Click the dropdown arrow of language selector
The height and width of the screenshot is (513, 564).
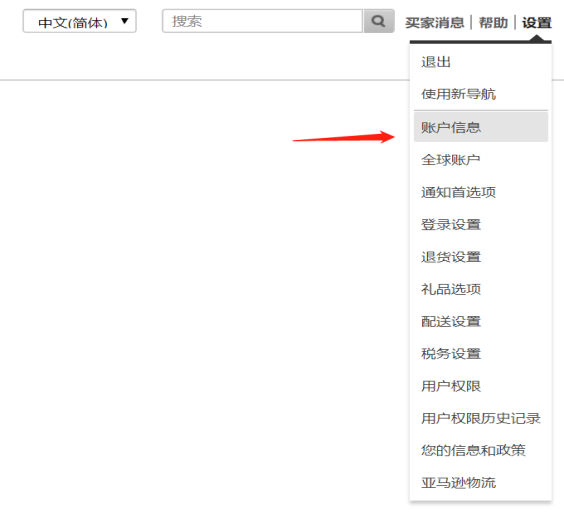pos(124,21)
